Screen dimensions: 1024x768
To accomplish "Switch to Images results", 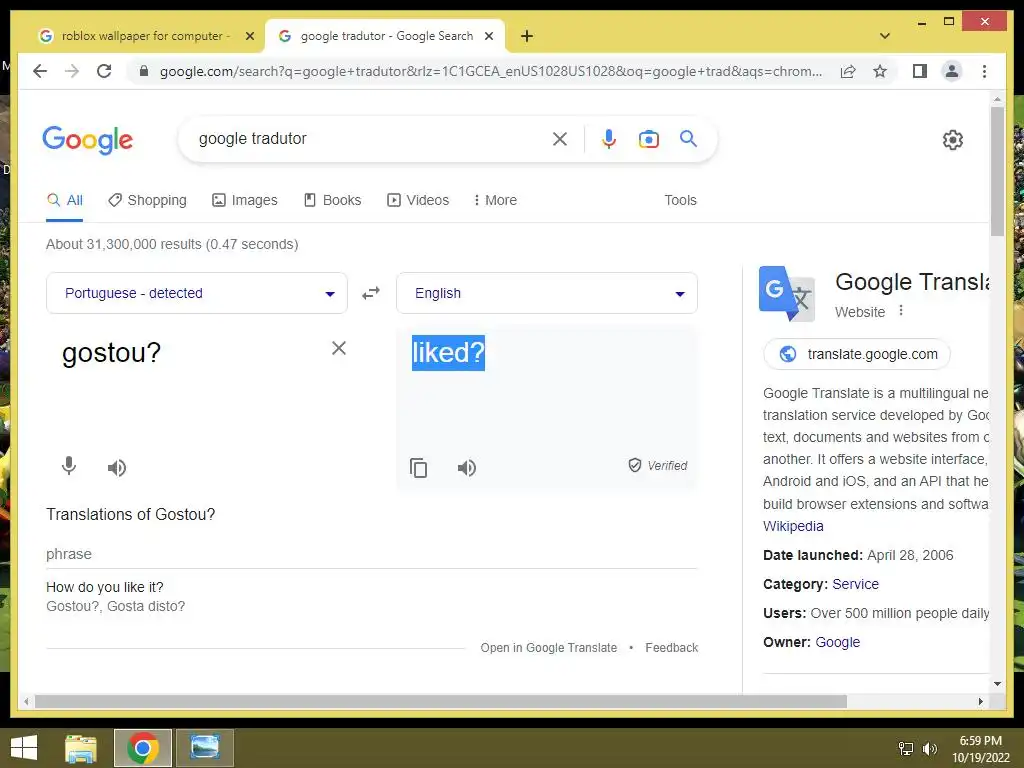I will [245, 200].
